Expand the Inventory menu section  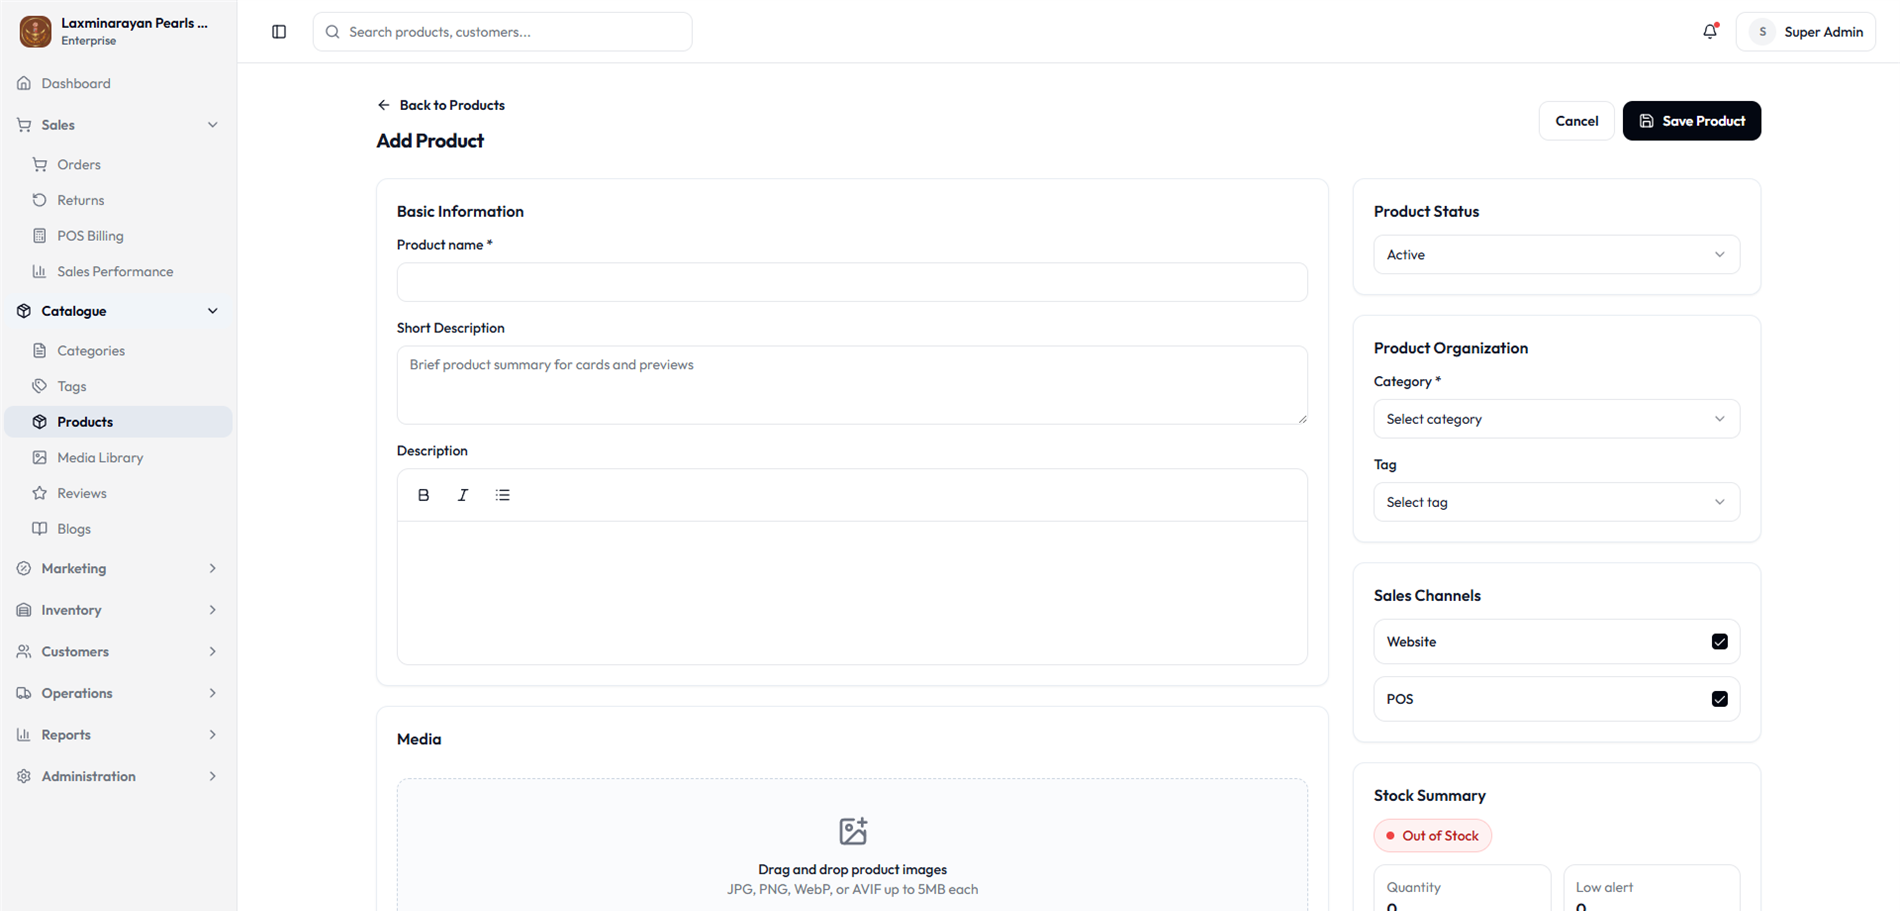coord(118,610)
